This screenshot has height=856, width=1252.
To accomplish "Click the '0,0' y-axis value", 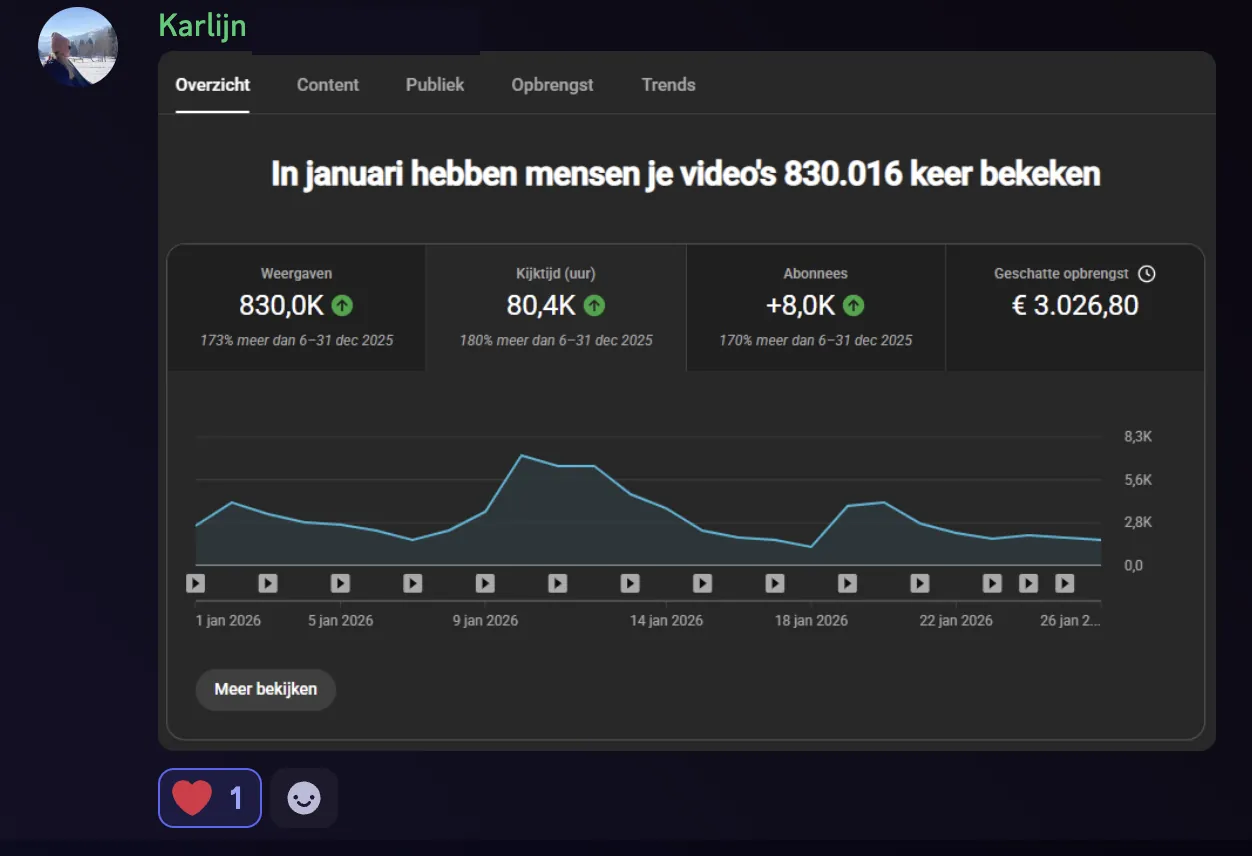I will [x=1133, y=565].
